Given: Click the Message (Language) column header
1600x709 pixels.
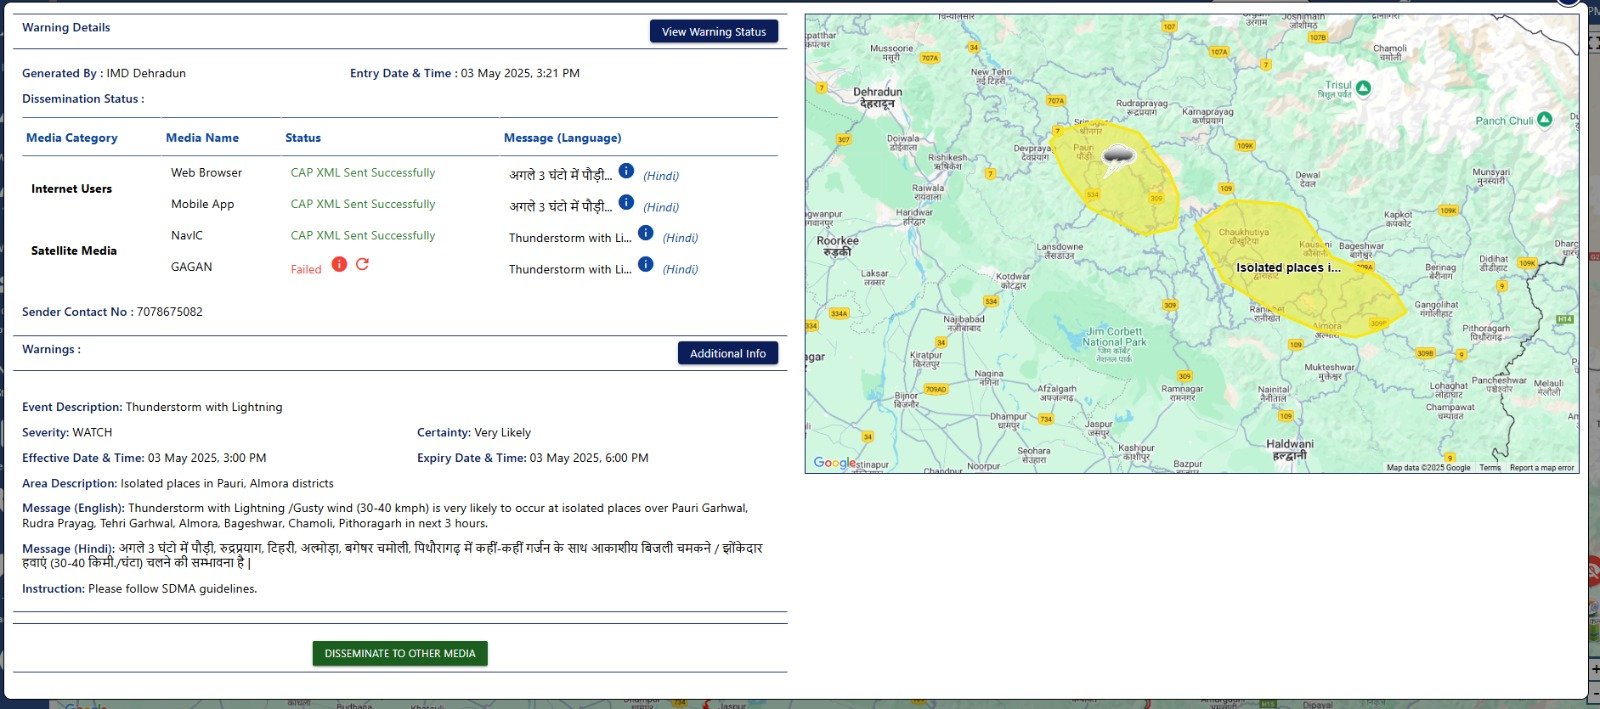Looking at the screenshot, I should (x=563, y=138).
